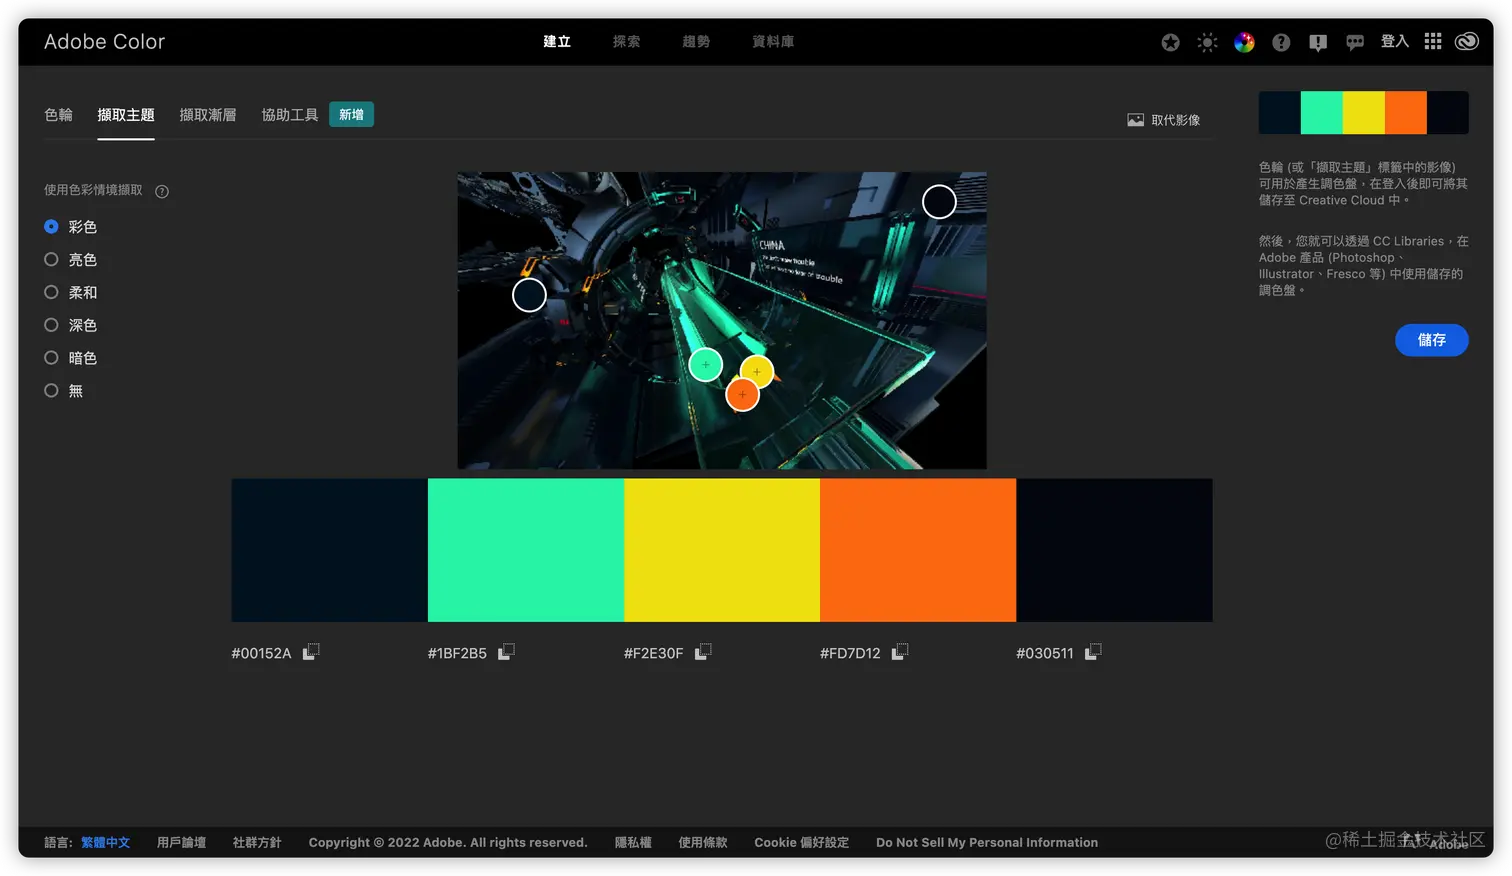Open the 趨勢 top menu
The width and height of the screenshot is (1512, 876).
696,42
